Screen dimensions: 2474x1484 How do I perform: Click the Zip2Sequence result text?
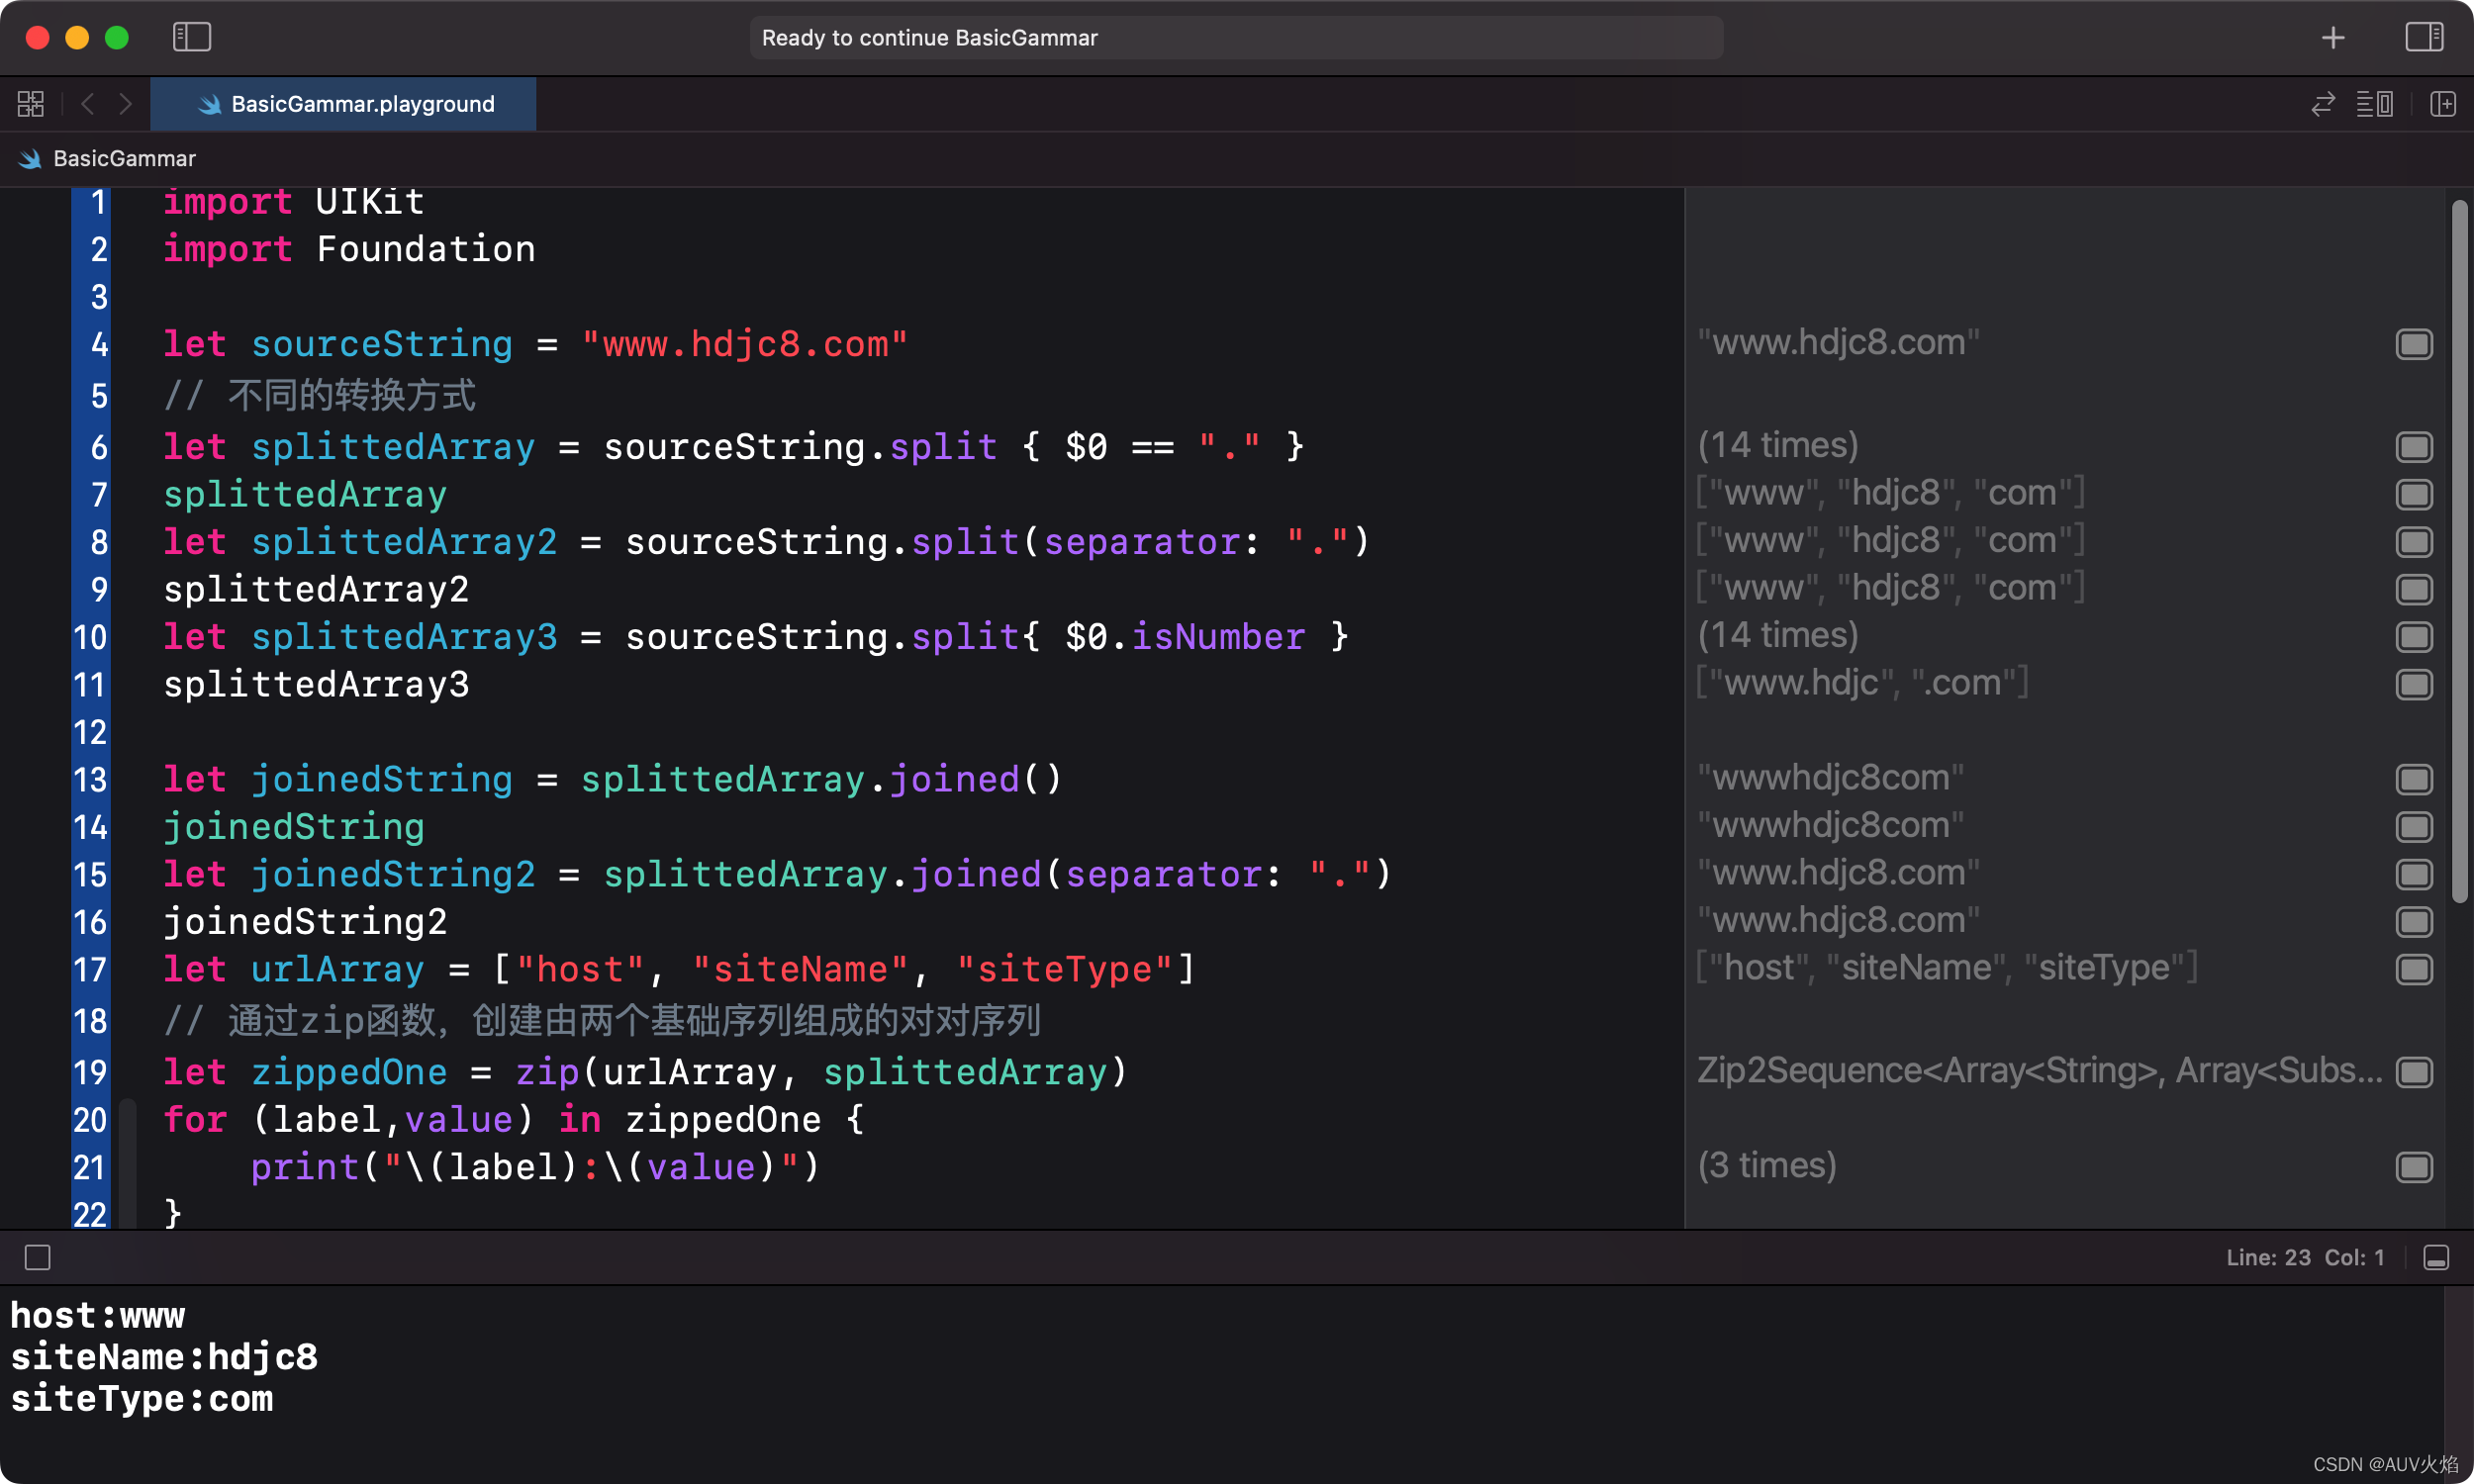coord(2039,1071)
